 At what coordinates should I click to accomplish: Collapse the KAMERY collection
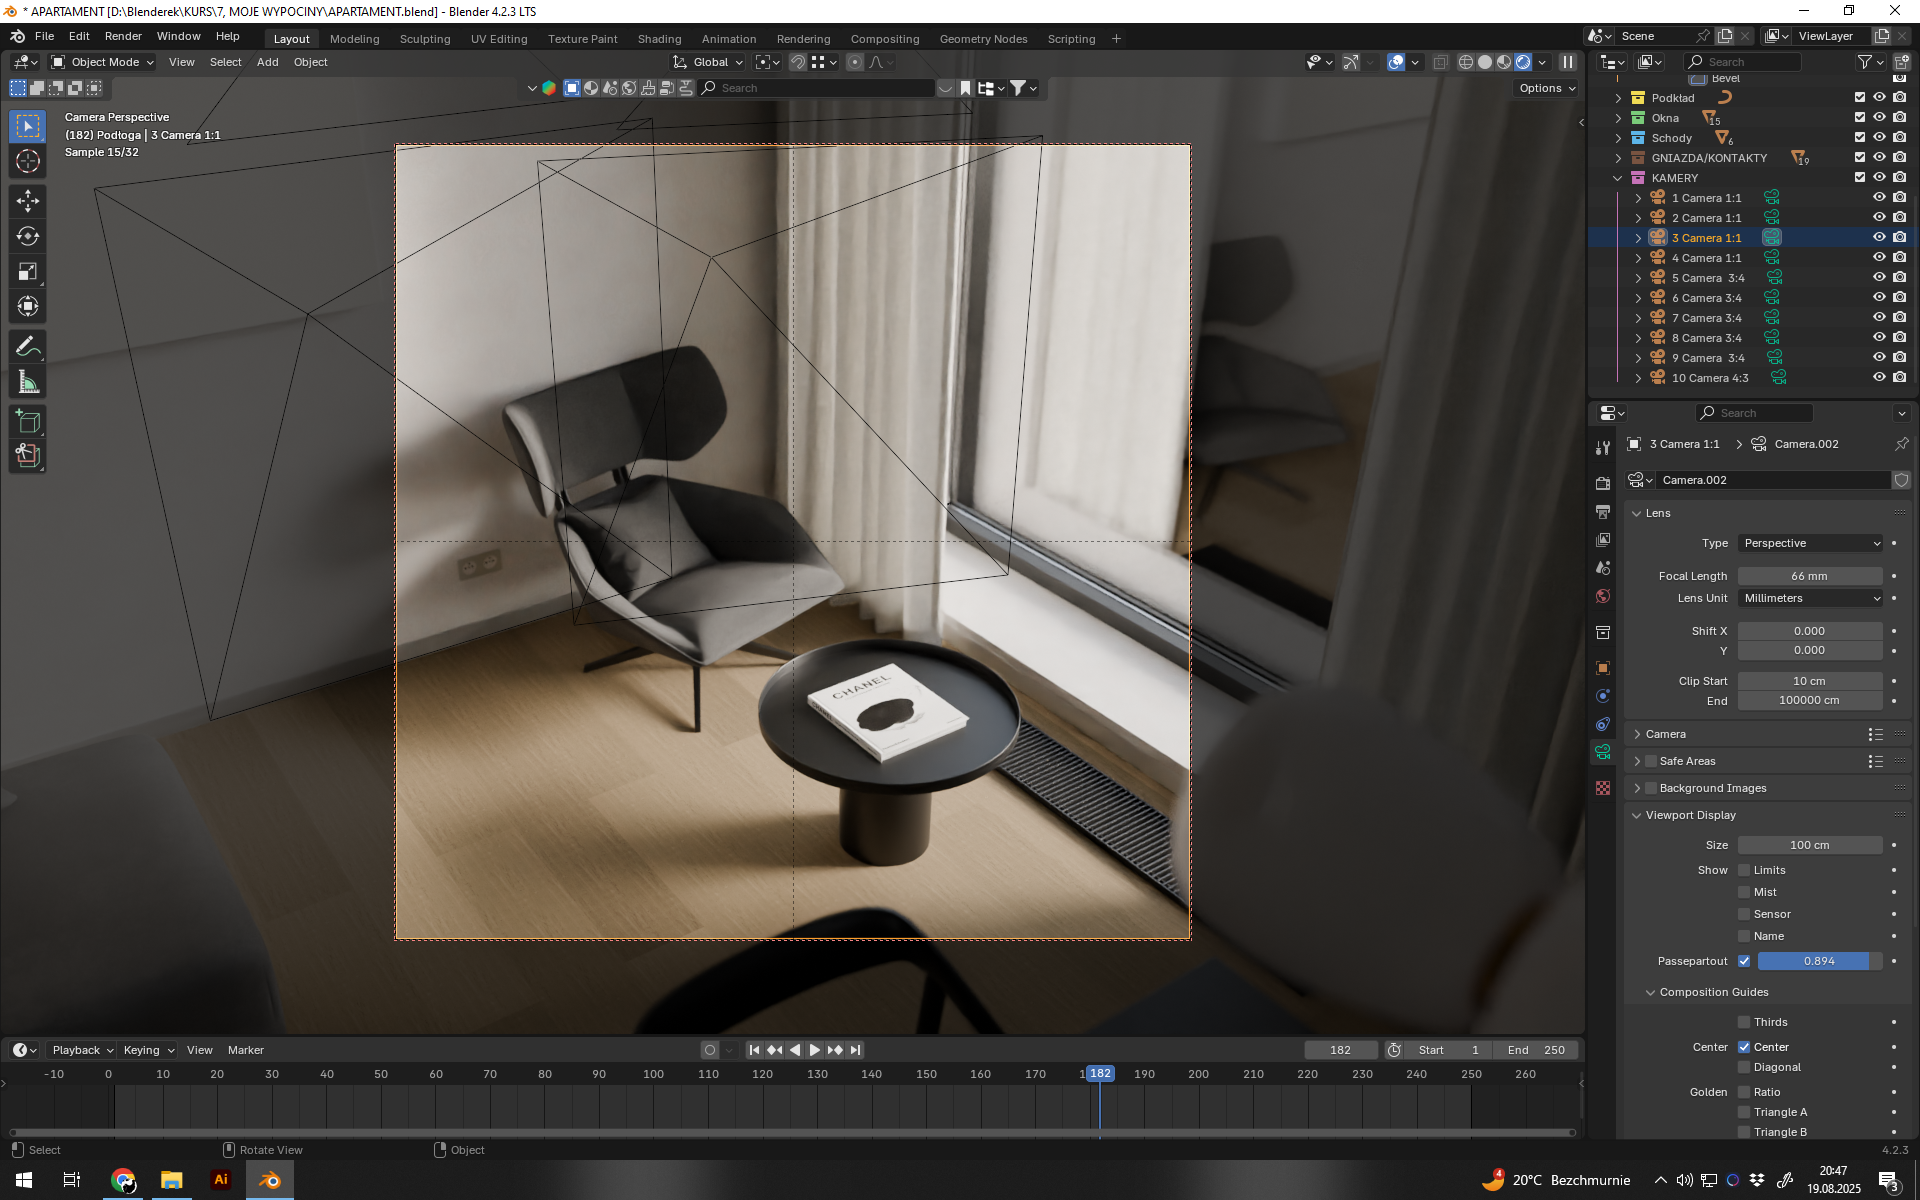[1618, 178]
